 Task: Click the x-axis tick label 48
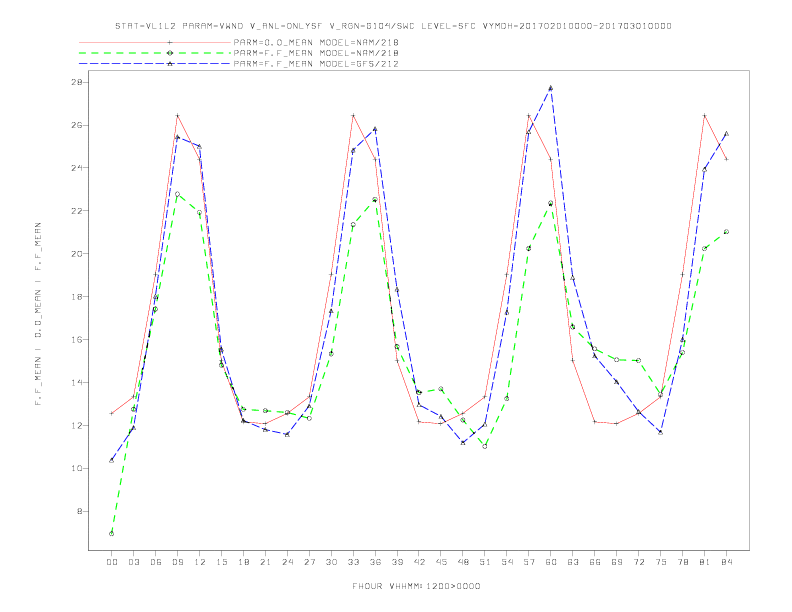click(463, 562)
